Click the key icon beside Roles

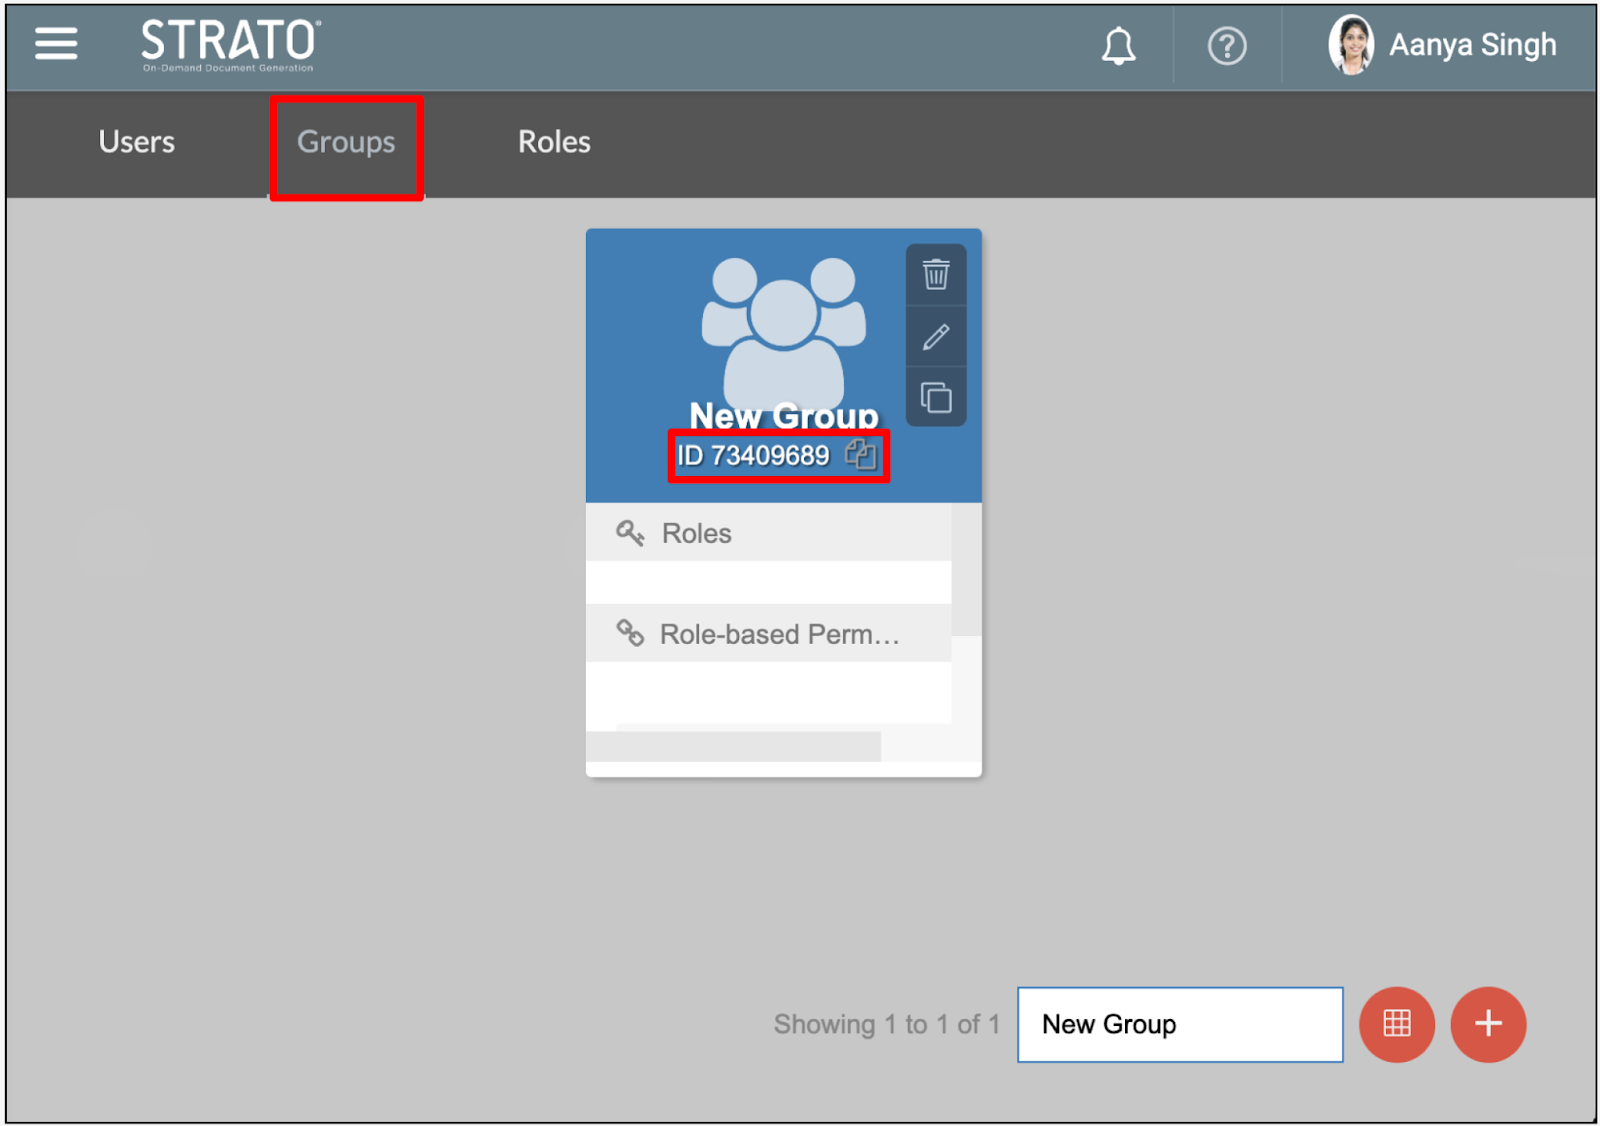click(630, 533)
